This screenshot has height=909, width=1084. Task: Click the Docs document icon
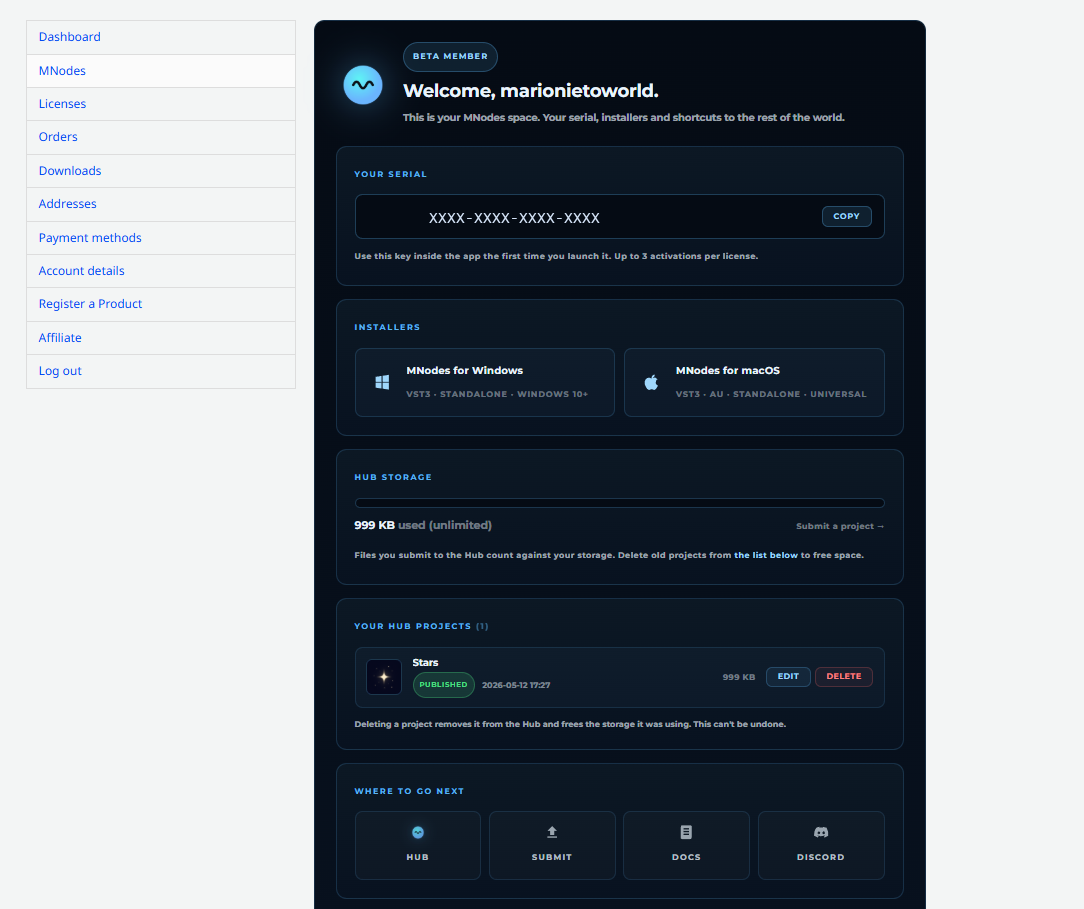pos(686,832)
